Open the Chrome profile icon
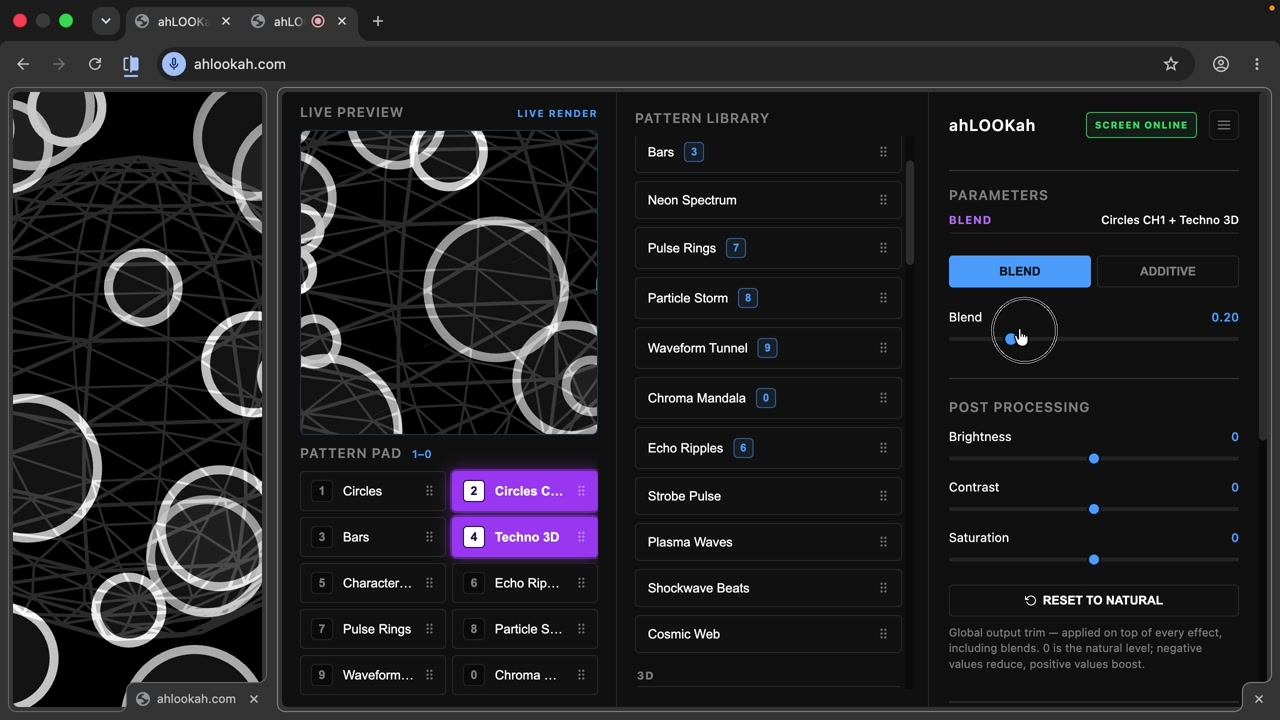1280x720 pixels. point(1221,64)
